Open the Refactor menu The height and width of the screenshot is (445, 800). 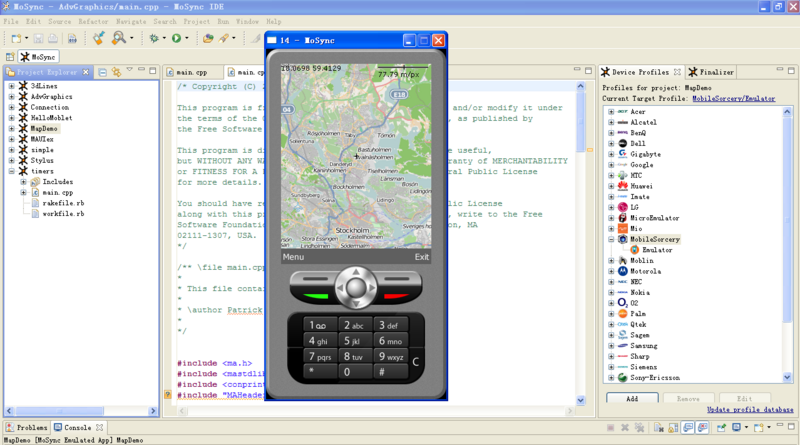coord(93,21)
